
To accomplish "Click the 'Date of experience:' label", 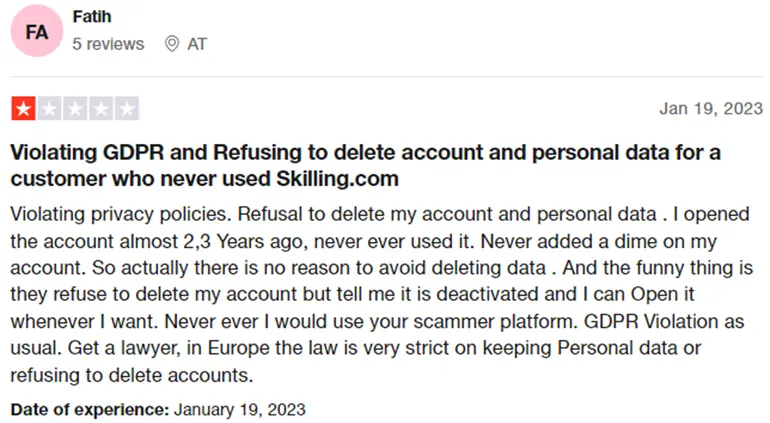I will pyautogui.click(x=90, y=410).
